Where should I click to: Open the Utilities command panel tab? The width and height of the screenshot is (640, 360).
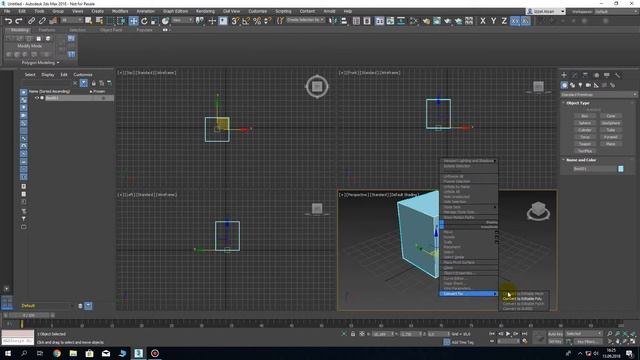click(x=617, y=75)
